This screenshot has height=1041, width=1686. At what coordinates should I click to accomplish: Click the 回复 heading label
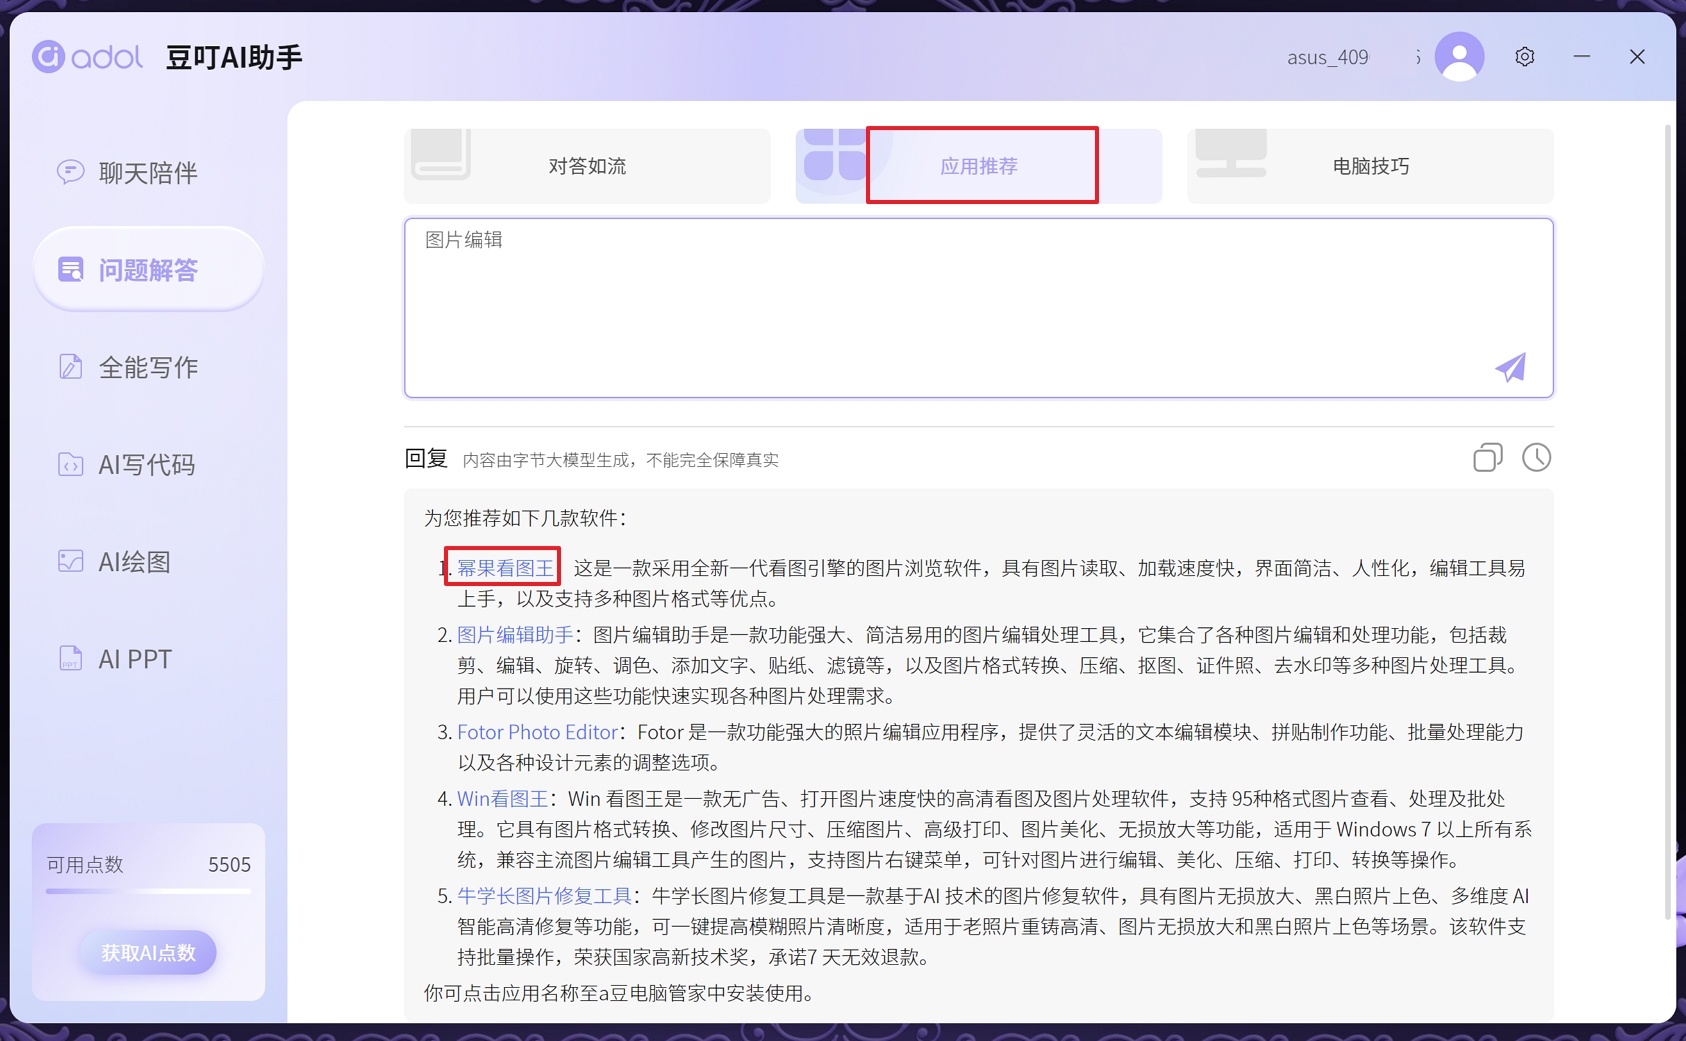[426, 458]
